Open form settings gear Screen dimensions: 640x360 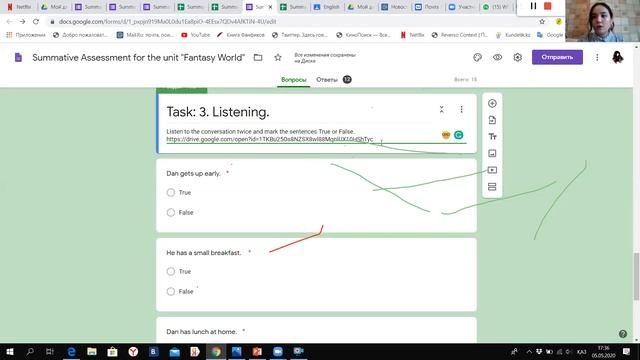pos(518,58)
